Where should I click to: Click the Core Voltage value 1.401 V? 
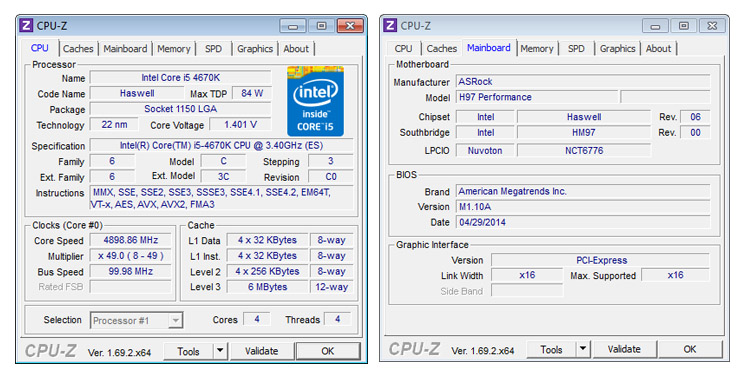pyautogui.click(x=240, y=125)
